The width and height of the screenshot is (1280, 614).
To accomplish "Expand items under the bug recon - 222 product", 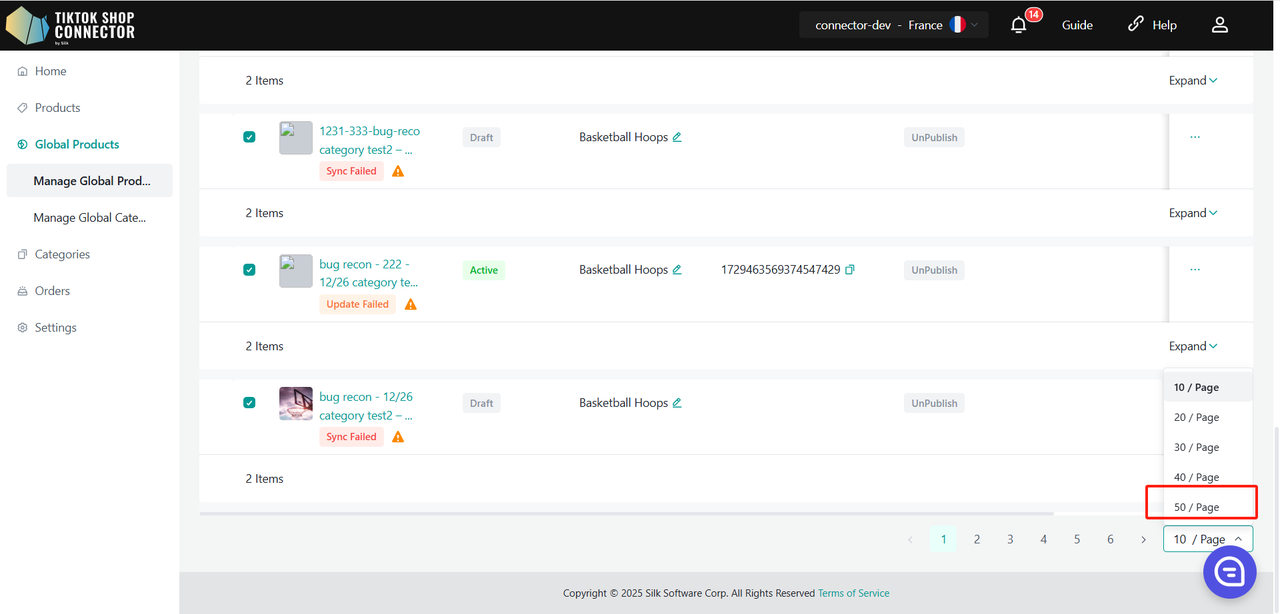I will click(1193, 346).
